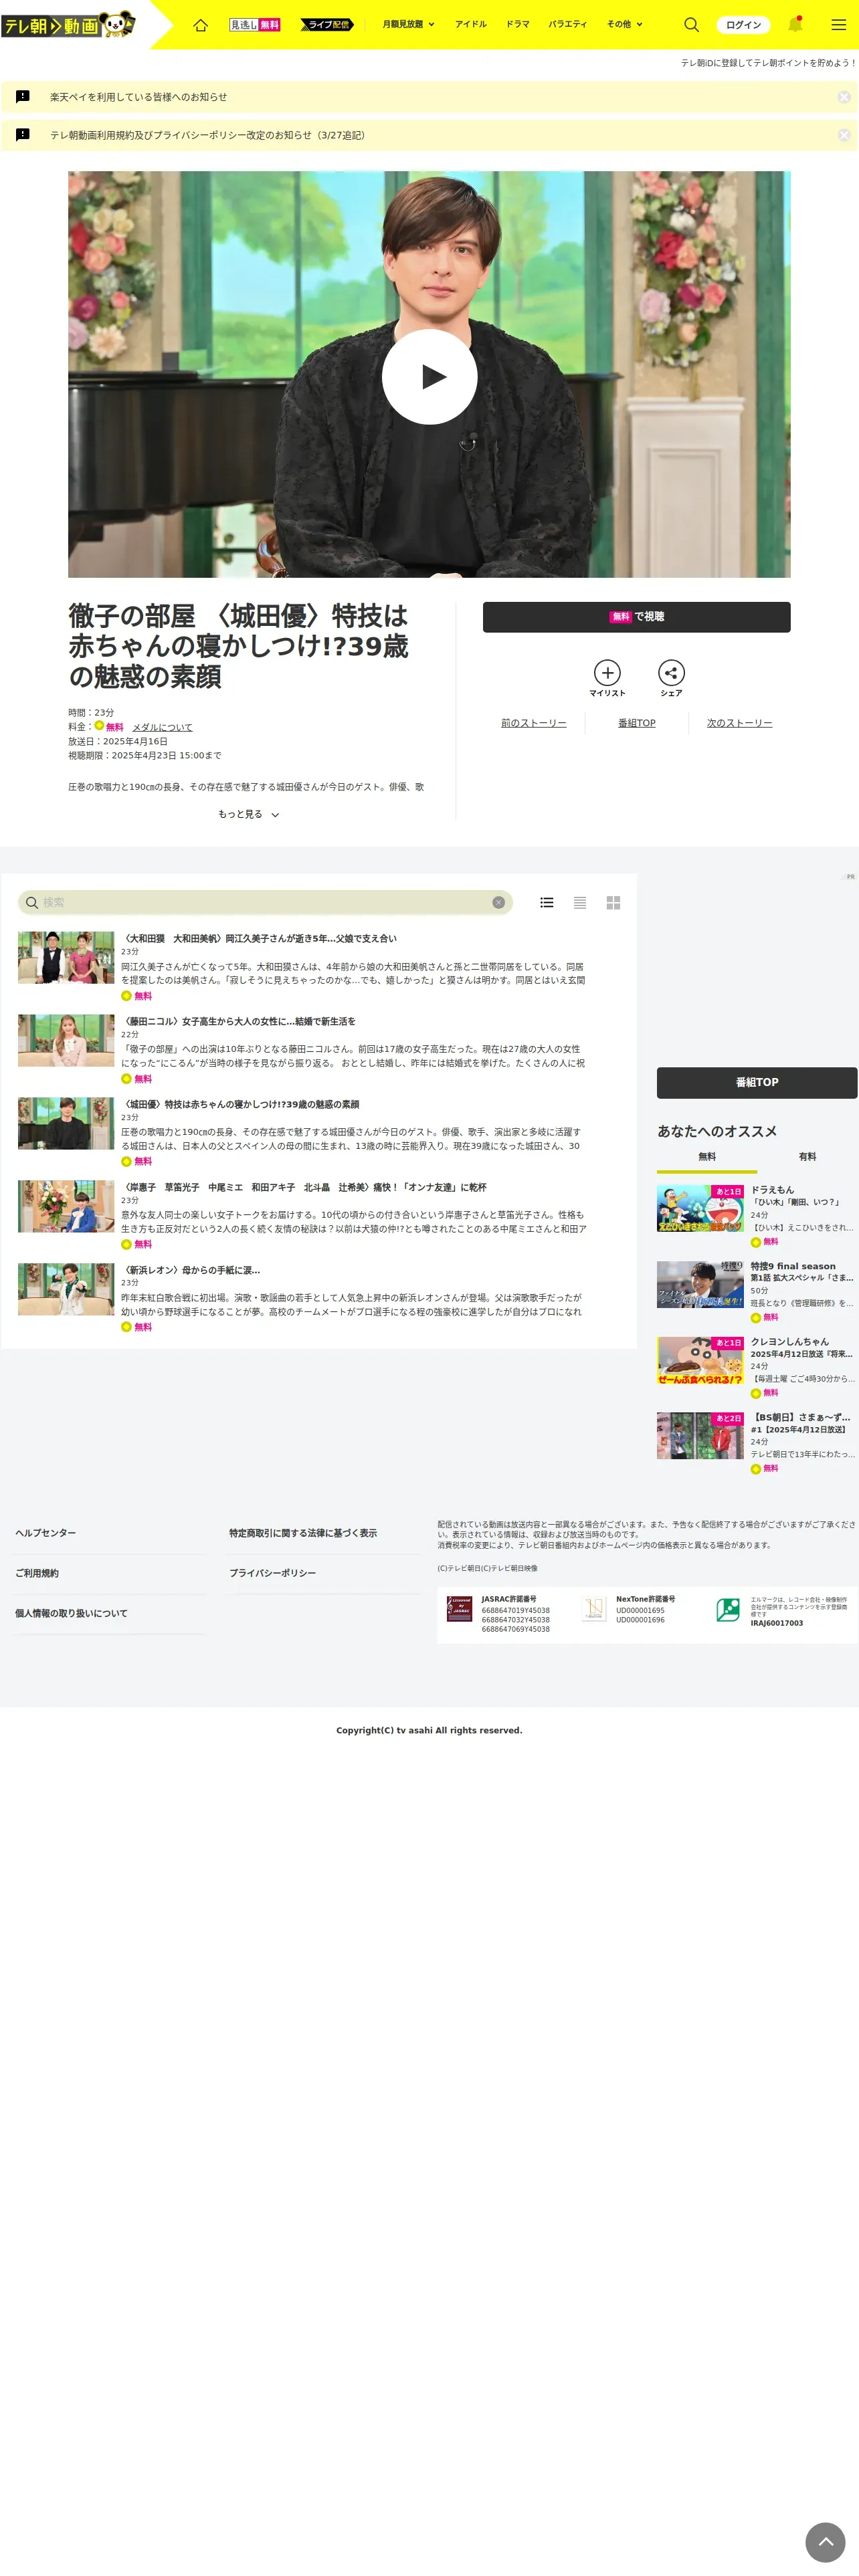Open the hamburger menu icon
Viewport: 859px width, 2576px height.
839,25
